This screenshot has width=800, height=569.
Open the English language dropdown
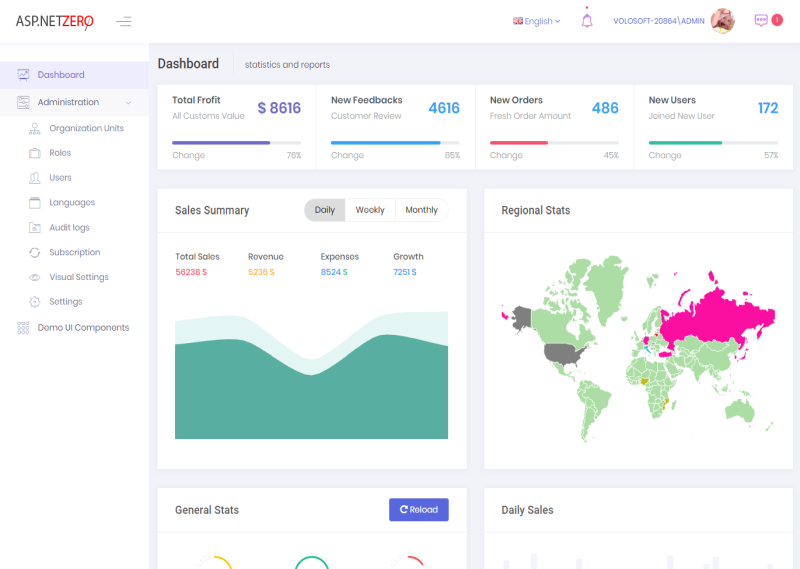tap(537, 21)
